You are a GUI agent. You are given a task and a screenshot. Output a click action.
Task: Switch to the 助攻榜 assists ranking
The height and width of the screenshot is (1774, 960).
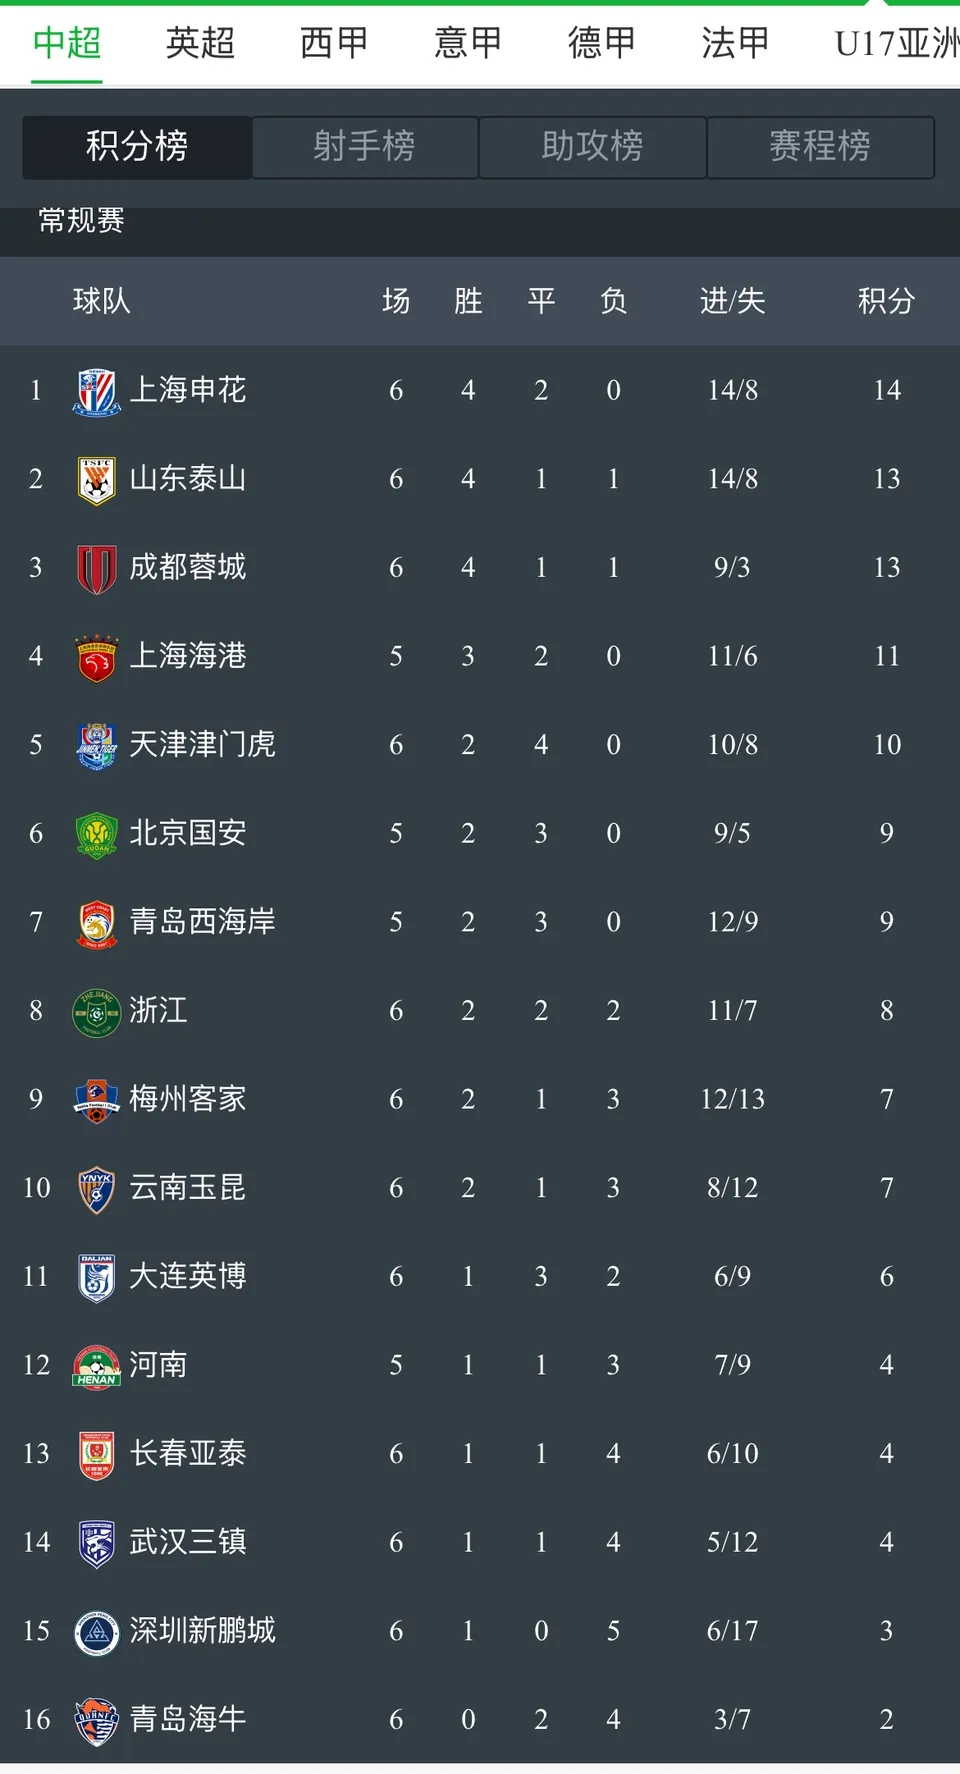pos(593,147)
